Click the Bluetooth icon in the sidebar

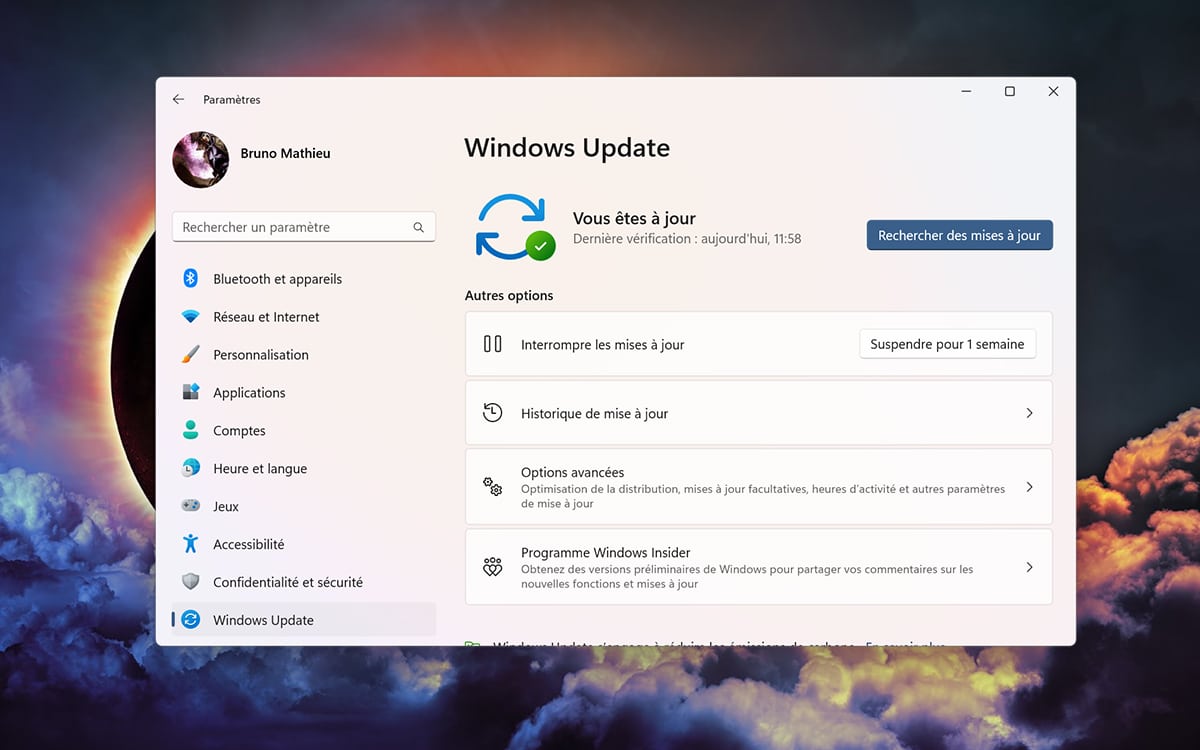[x=190, y=279]
